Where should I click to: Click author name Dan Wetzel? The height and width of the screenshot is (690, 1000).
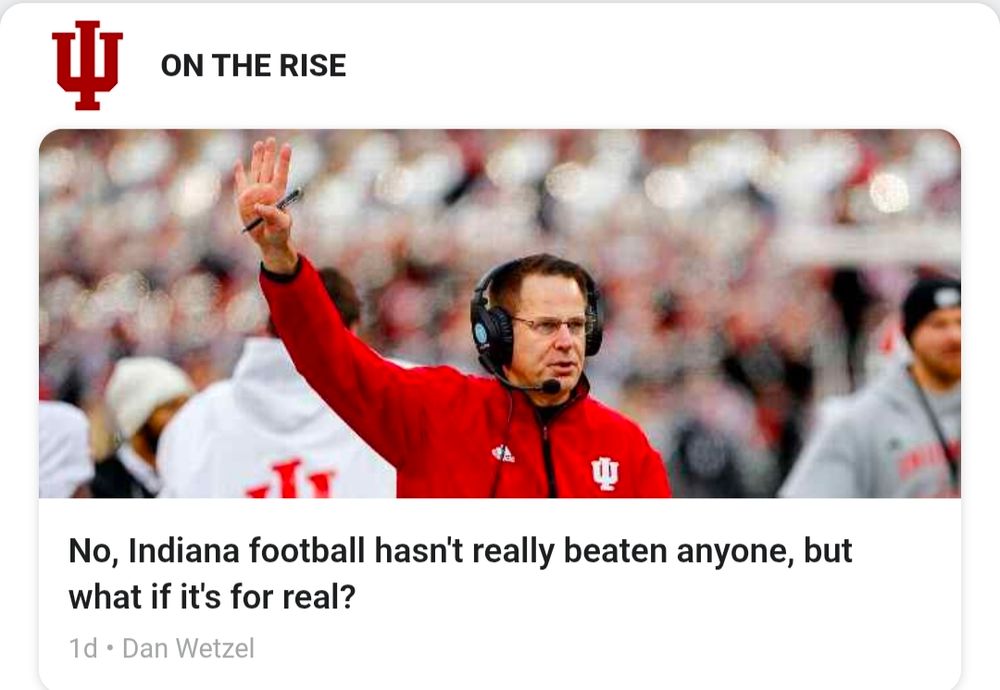[x=198, y=648]
